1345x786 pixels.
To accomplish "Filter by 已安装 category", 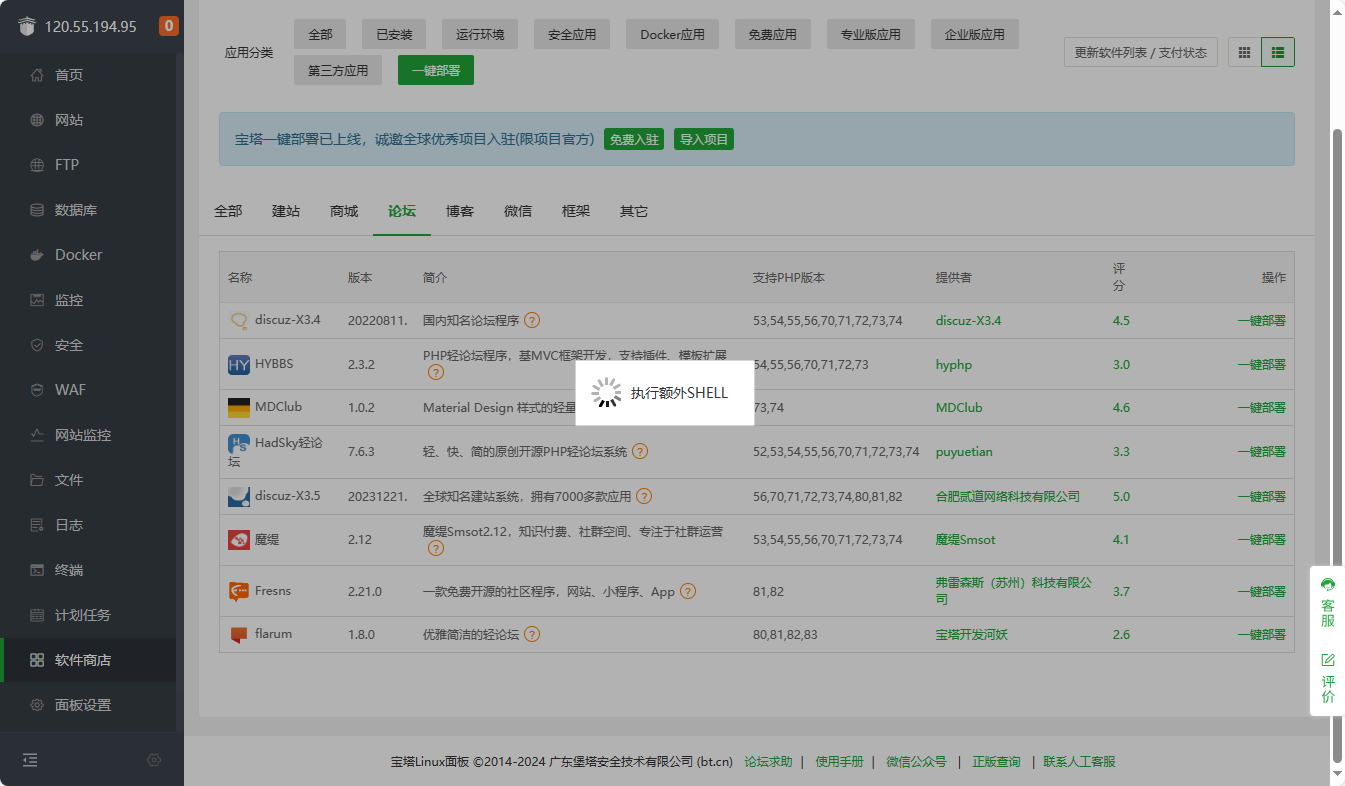I will pyautogui.click(x=394, y=34).
